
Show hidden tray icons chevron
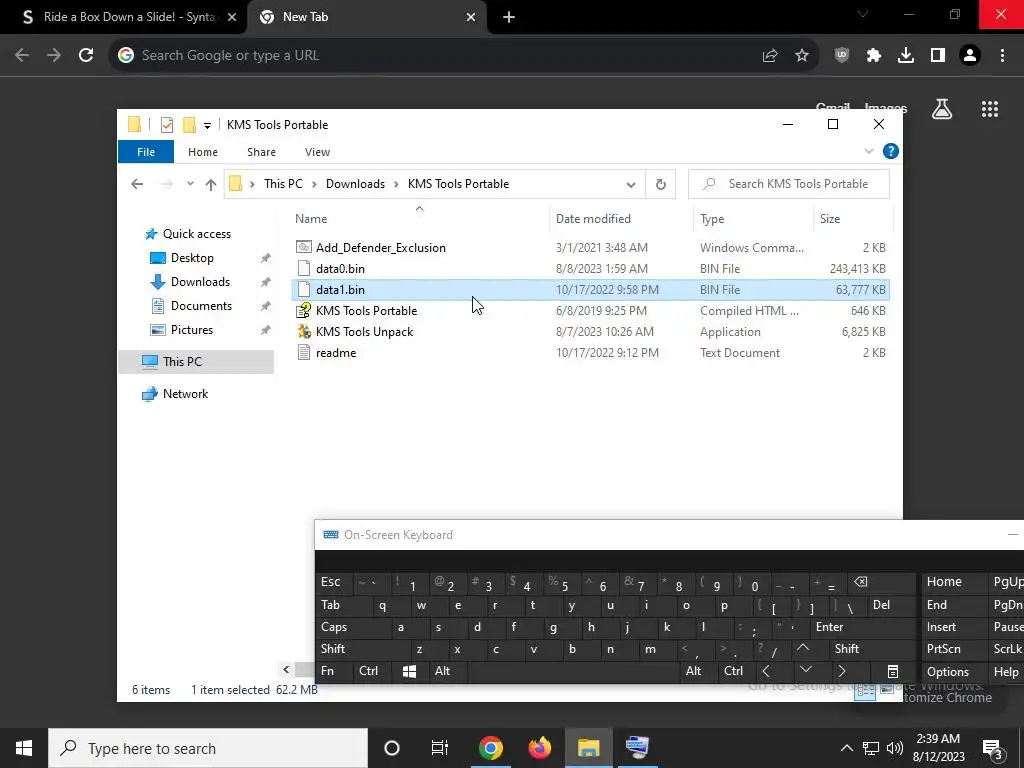pos(846,748)
